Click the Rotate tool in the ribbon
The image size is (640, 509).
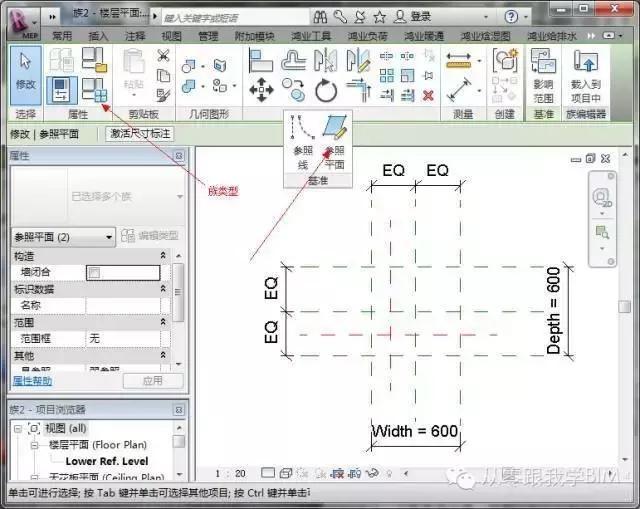point(326,91)
